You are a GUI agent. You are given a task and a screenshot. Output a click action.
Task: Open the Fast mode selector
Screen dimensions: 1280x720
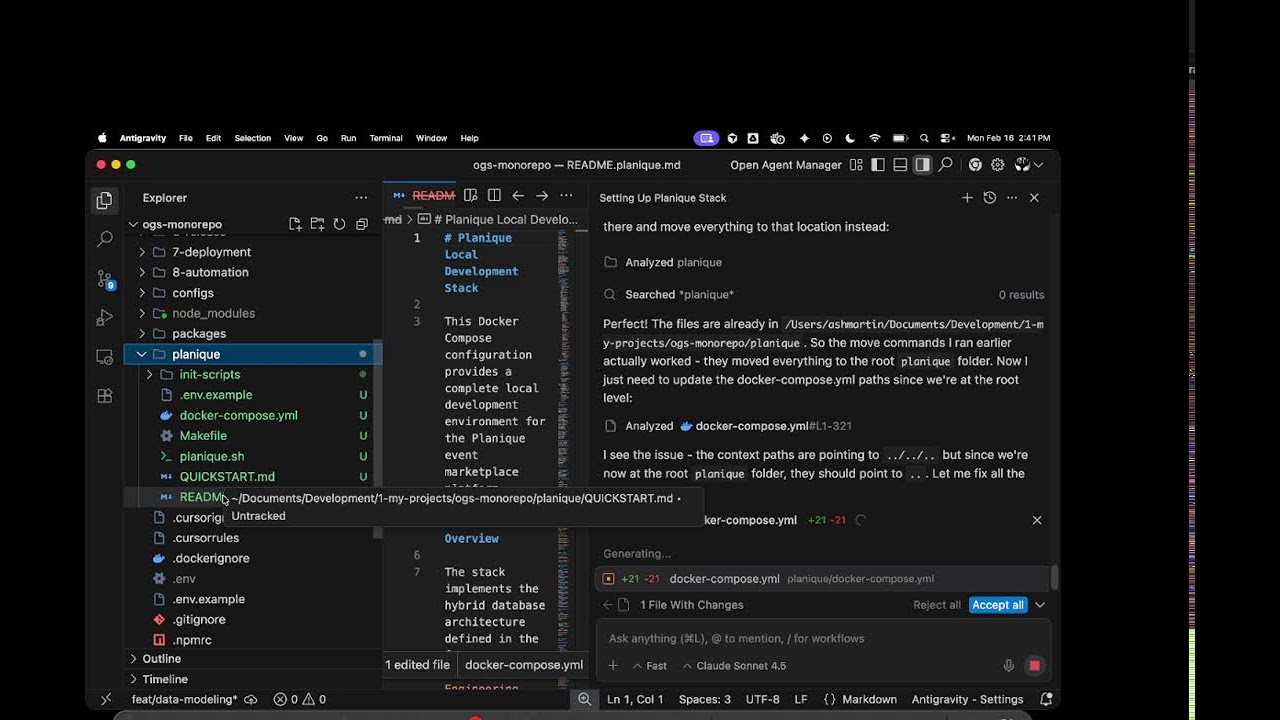(x=650, y=666)
